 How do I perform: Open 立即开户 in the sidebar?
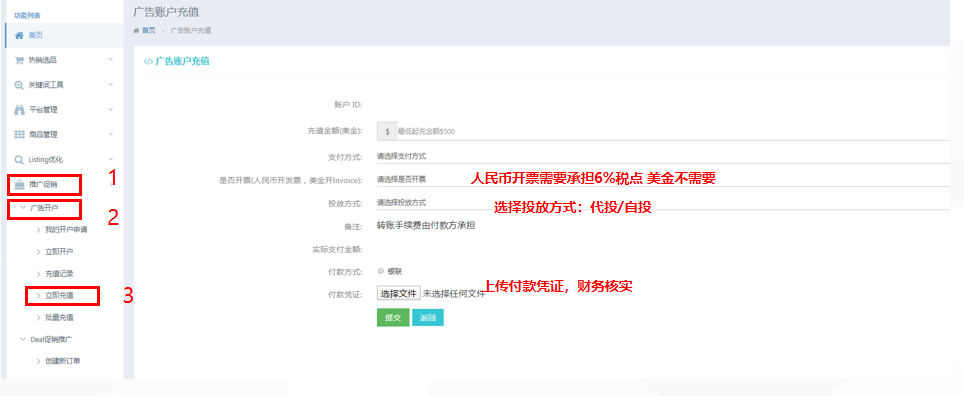coord(60,251)
